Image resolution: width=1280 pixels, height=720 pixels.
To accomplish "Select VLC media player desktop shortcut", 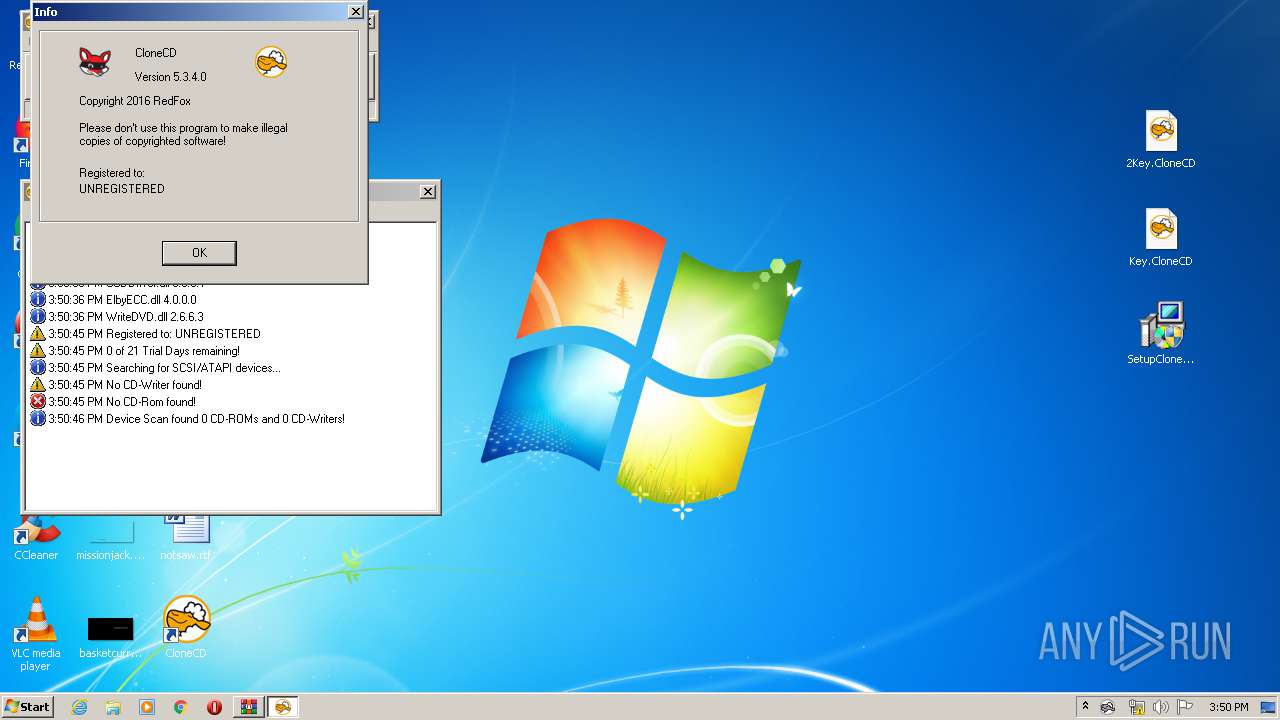I will click(35, 634).
